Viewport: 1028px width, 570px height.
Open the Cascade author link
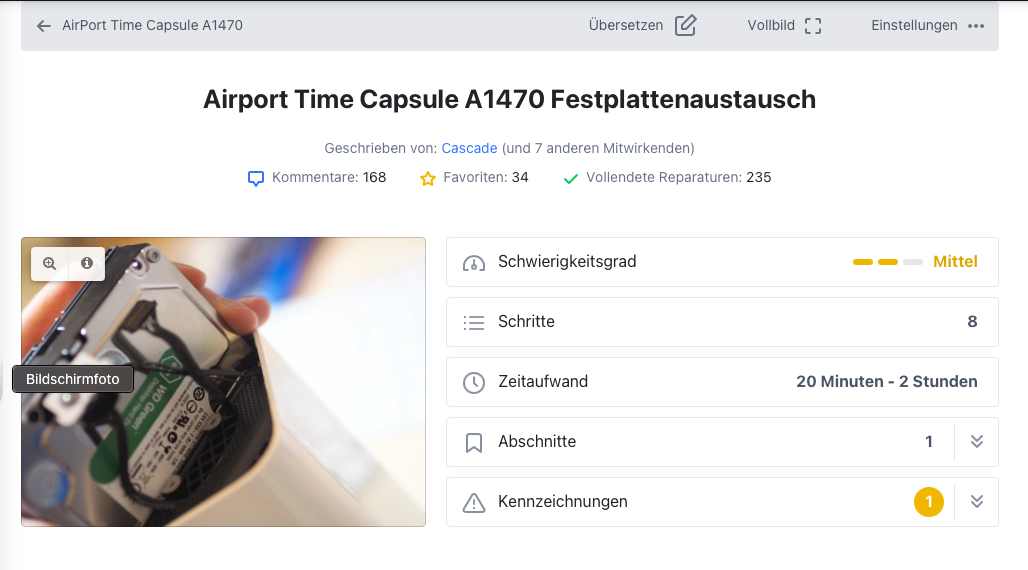point(469,148)
